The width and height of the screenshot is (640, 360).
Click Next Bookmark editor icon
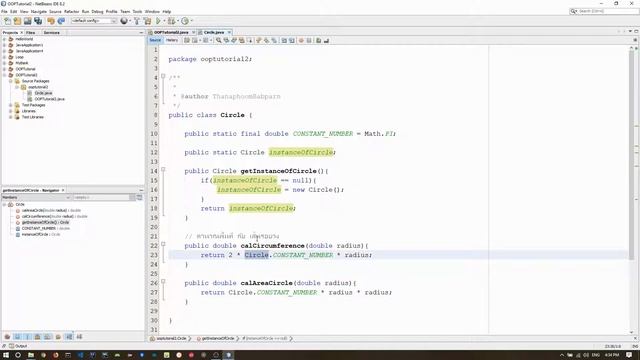pyautogui.click(x=267, y=40)
